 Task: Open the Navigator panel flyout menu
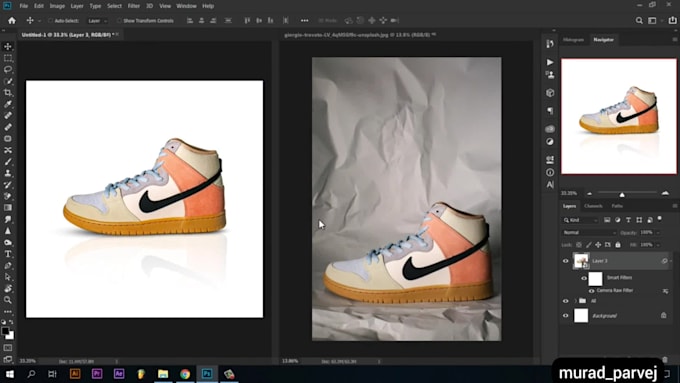pos(675,39)
